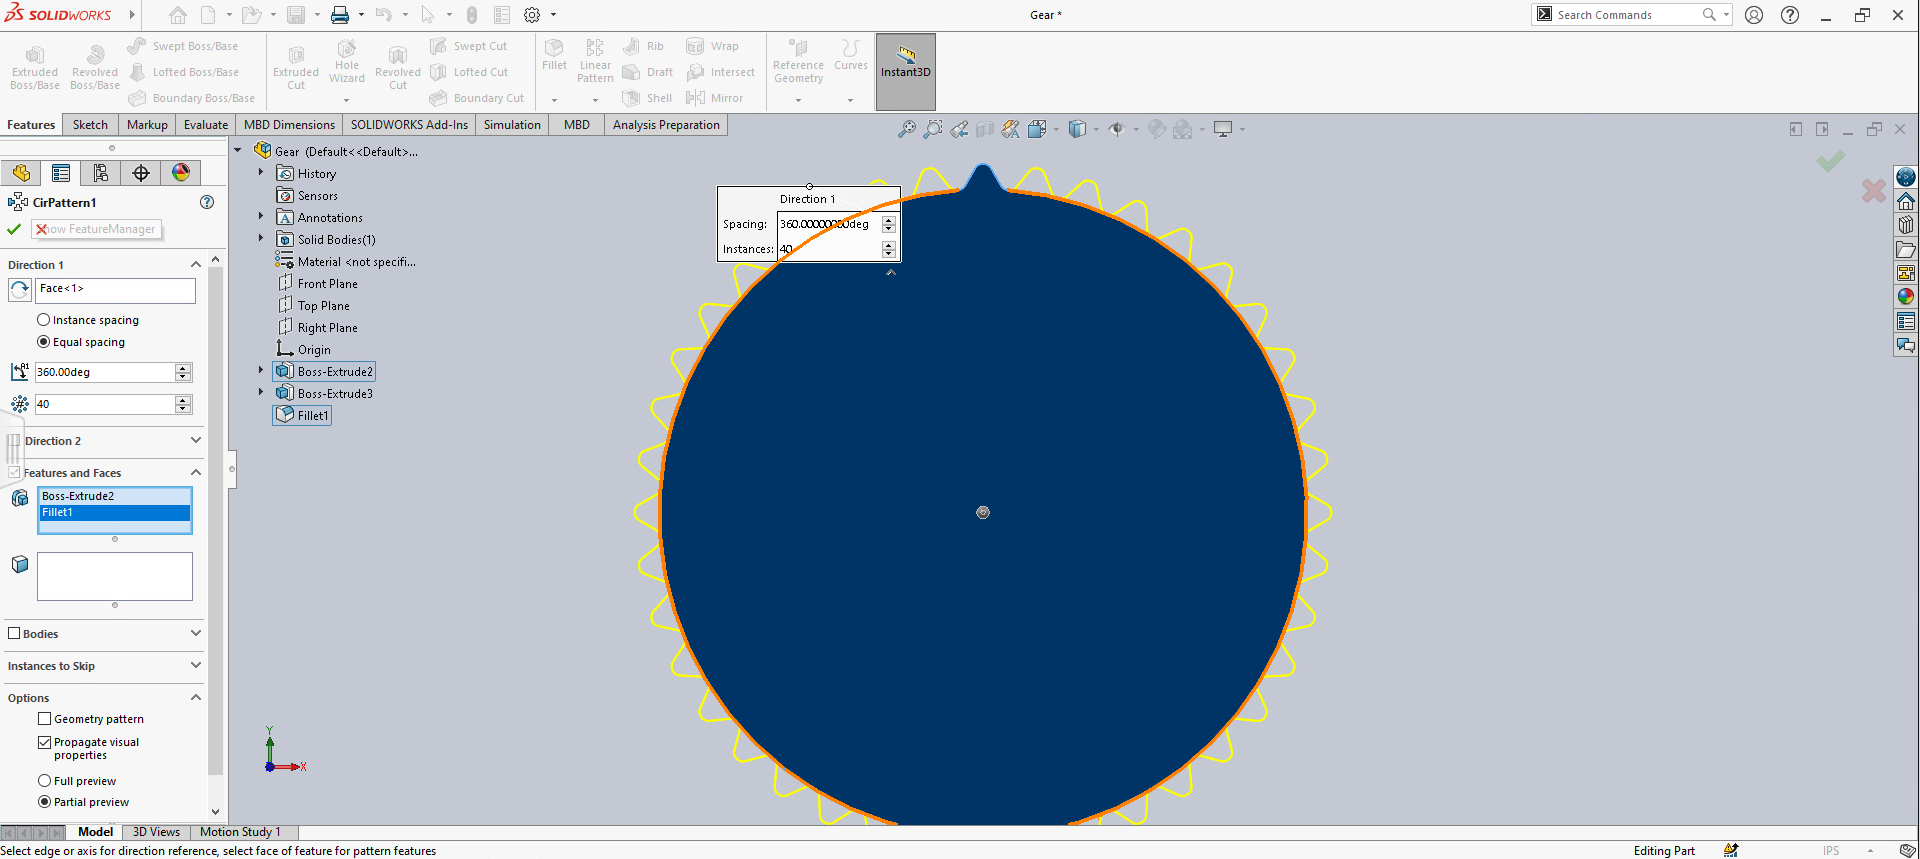
Task: Open the PropertyManager tab icon
Action: pyautogui.click(x=61, y=173)
